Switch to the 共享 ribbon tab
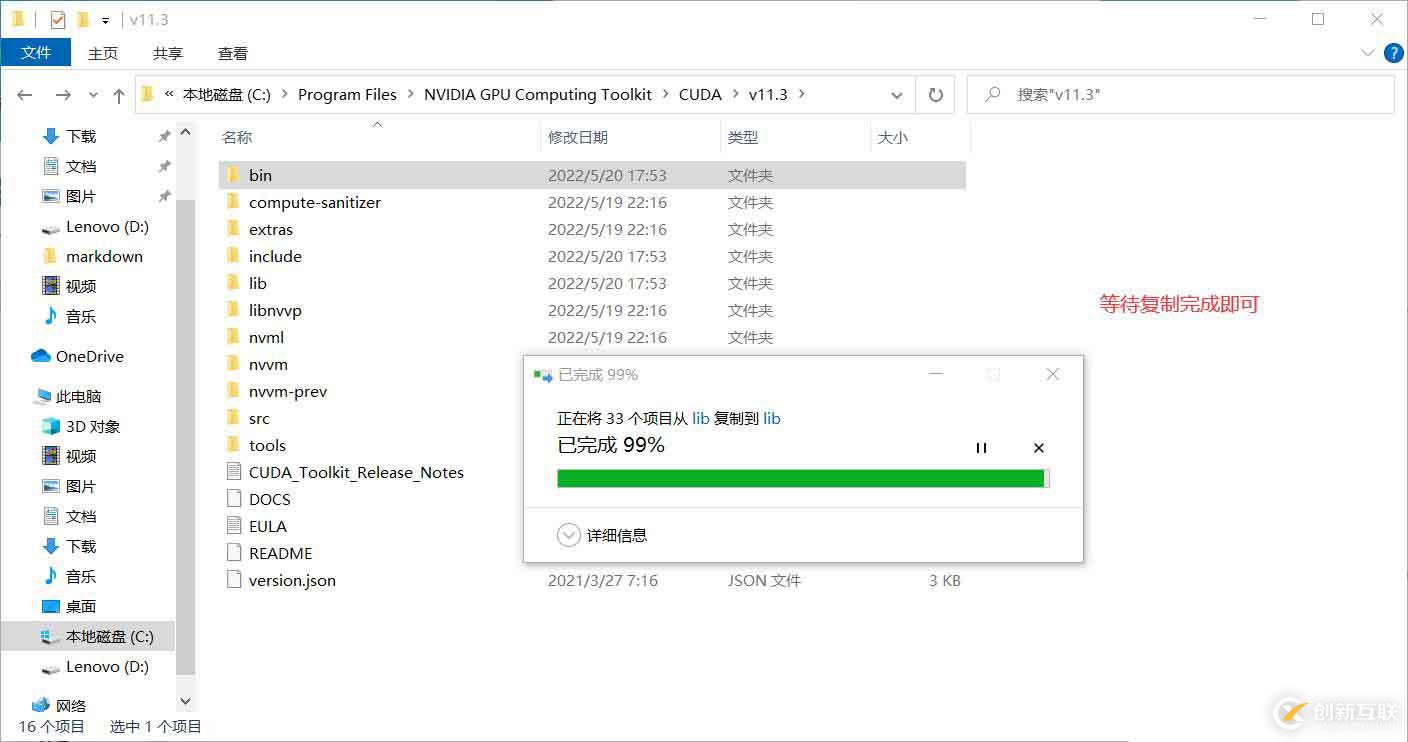 [168, 53]
